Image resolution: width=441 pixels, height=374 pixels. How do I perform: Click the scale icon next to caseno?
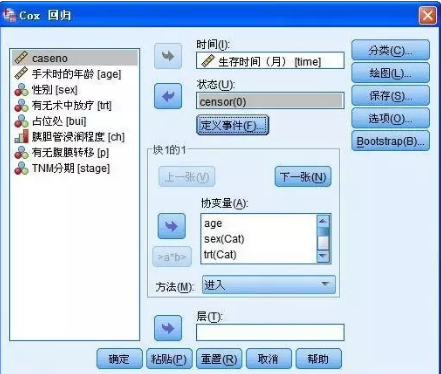21,58
